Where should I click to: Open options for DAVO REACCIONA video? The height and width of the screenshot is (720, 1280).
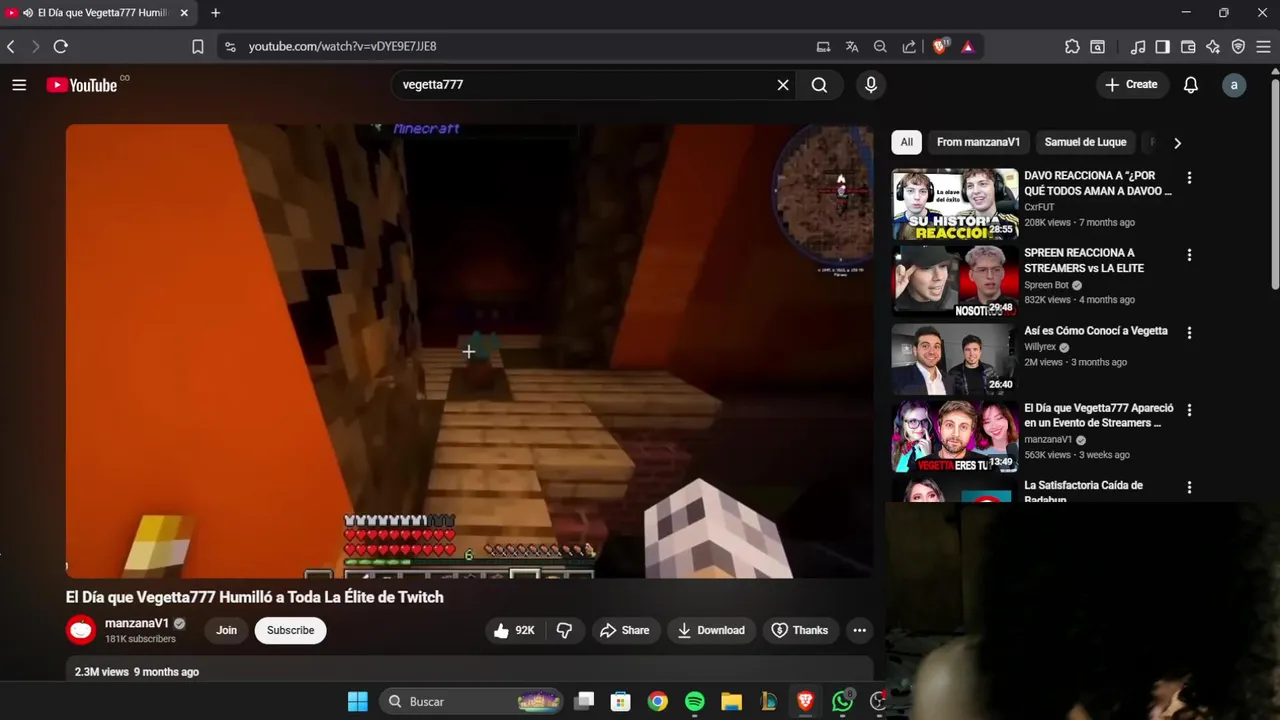click(1189, 178)
